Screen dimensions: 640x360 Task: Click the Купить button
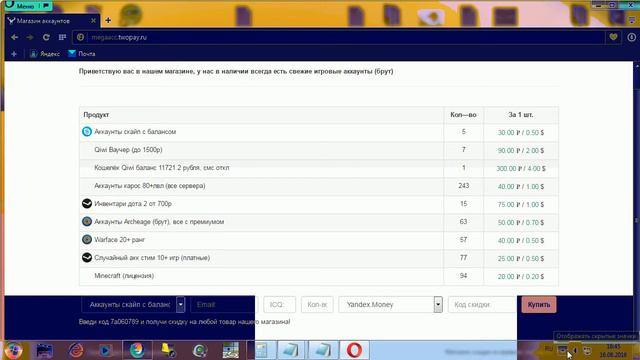point(539,304)
